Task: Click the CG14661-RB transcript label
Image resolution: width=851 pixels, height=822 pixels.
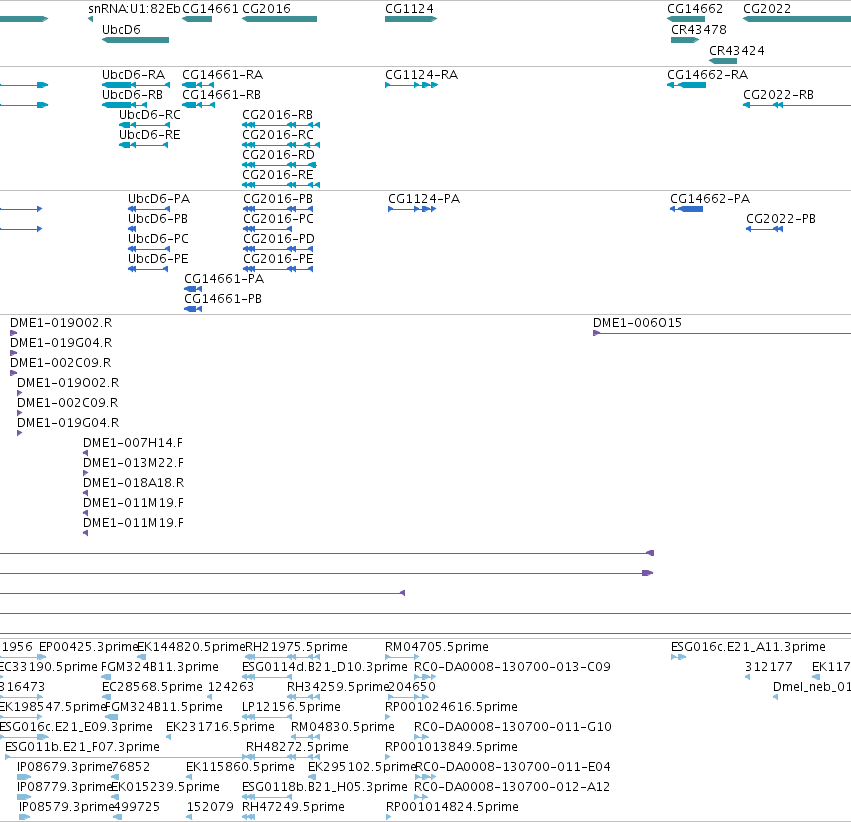Action: coord(221,95)
